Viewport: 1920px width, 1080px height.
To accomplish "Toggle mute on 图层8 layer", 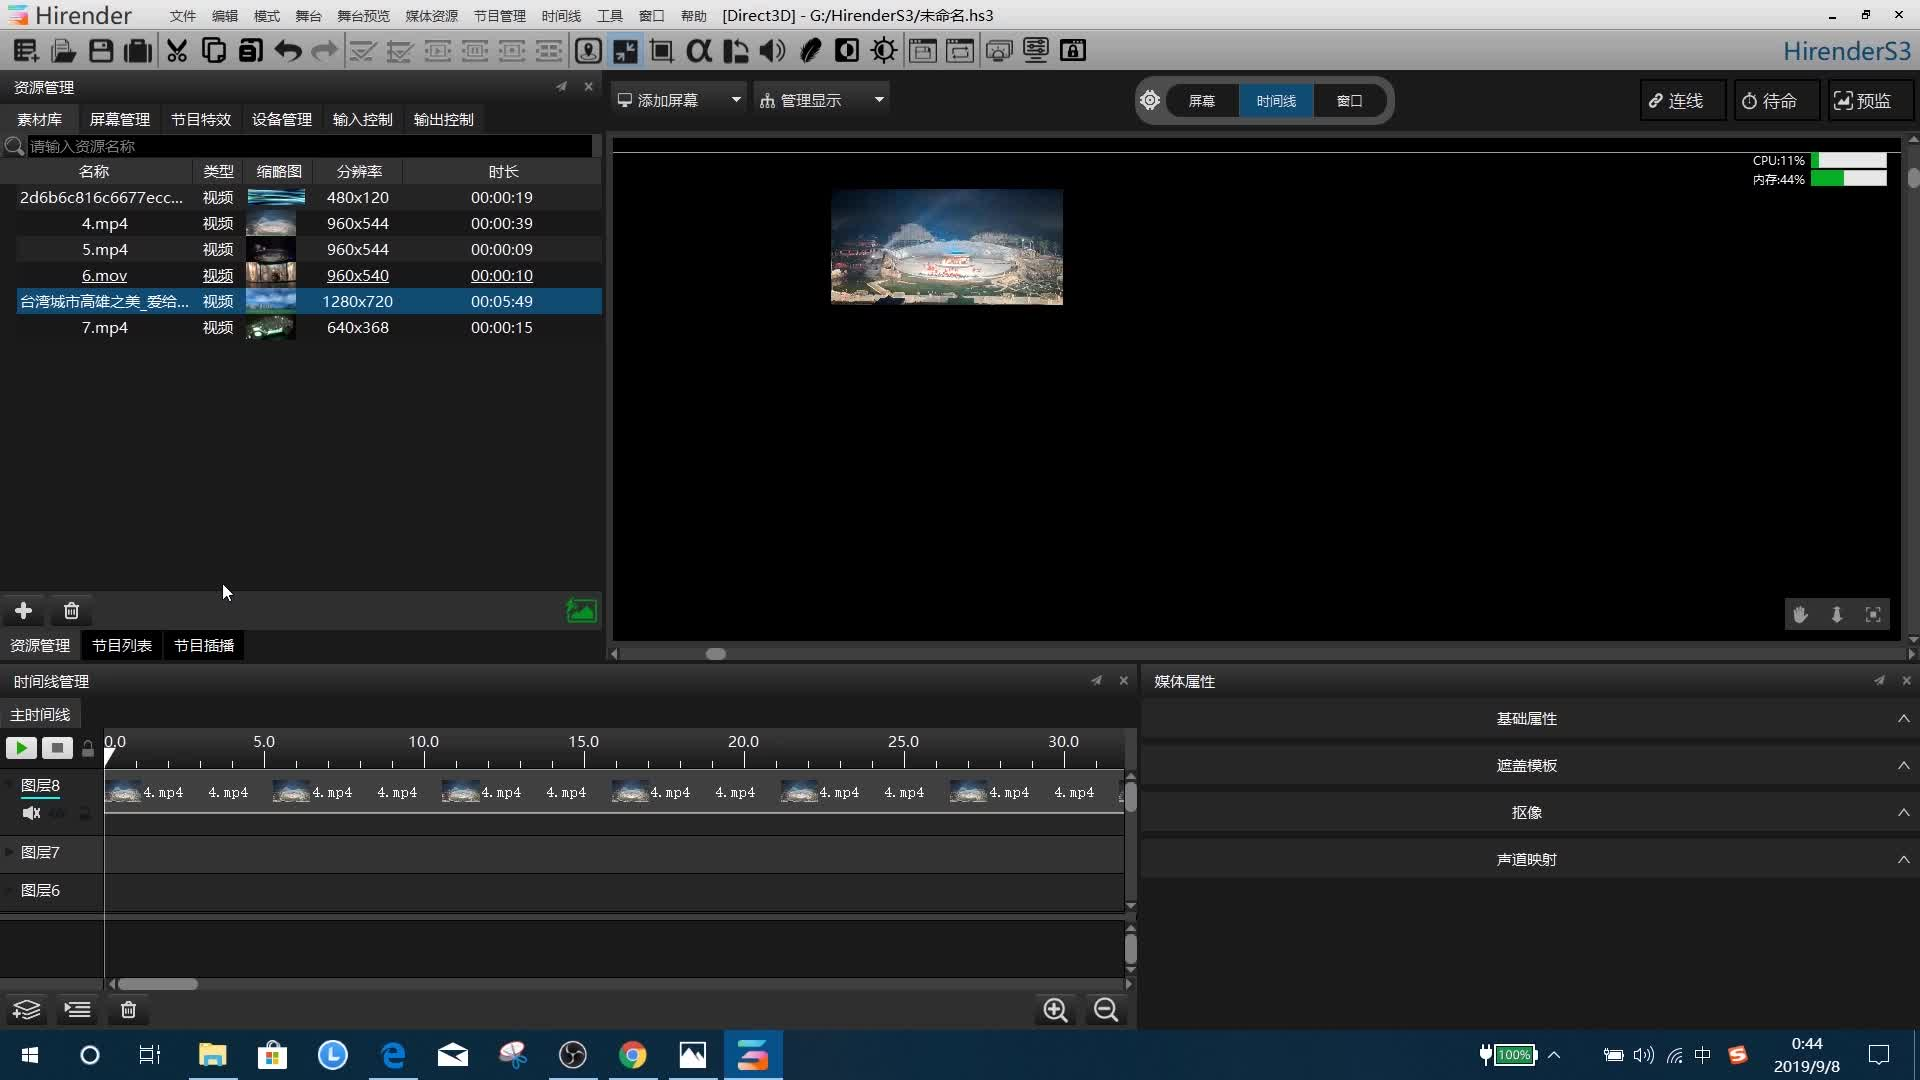I will click(x=32, y=813).
